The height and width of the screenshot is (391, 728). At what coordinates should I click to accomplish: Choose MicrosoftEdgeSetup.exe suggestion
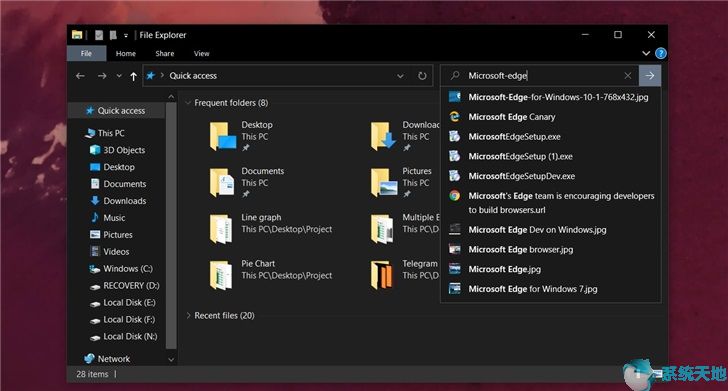click(551, 137)
